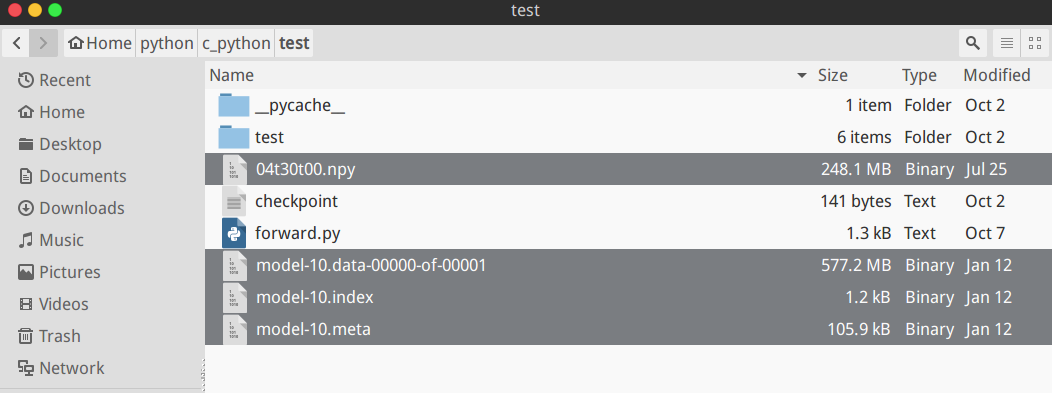Select model-10.meta file row
1052x393 pixels.
click(x=628, y=329)
